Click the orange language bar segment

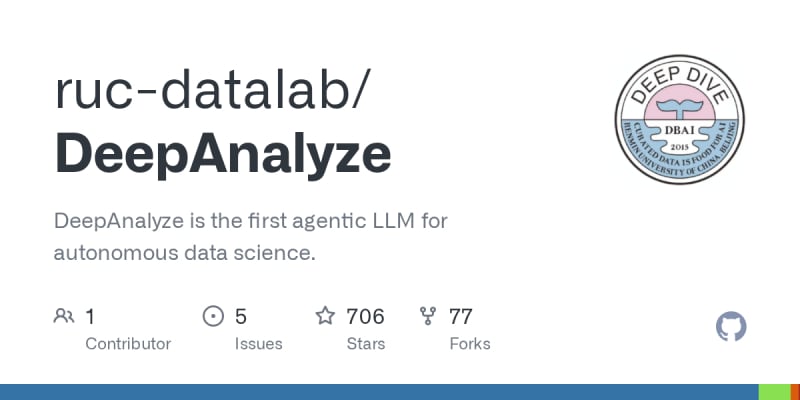point(793,392)
